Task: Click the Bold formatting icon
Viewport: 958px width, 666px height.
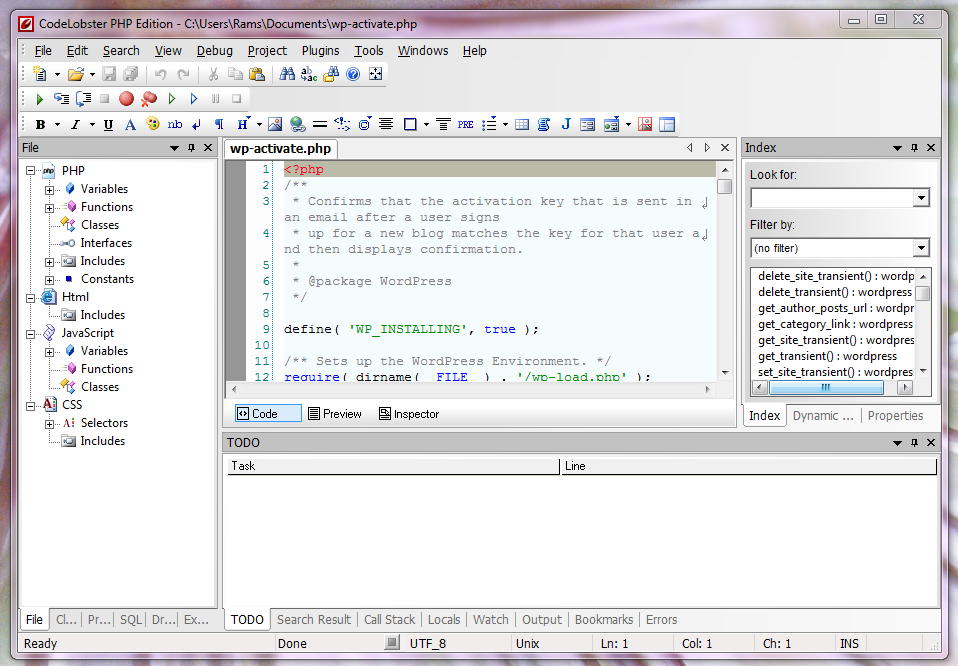Action: tap(41, 125)
